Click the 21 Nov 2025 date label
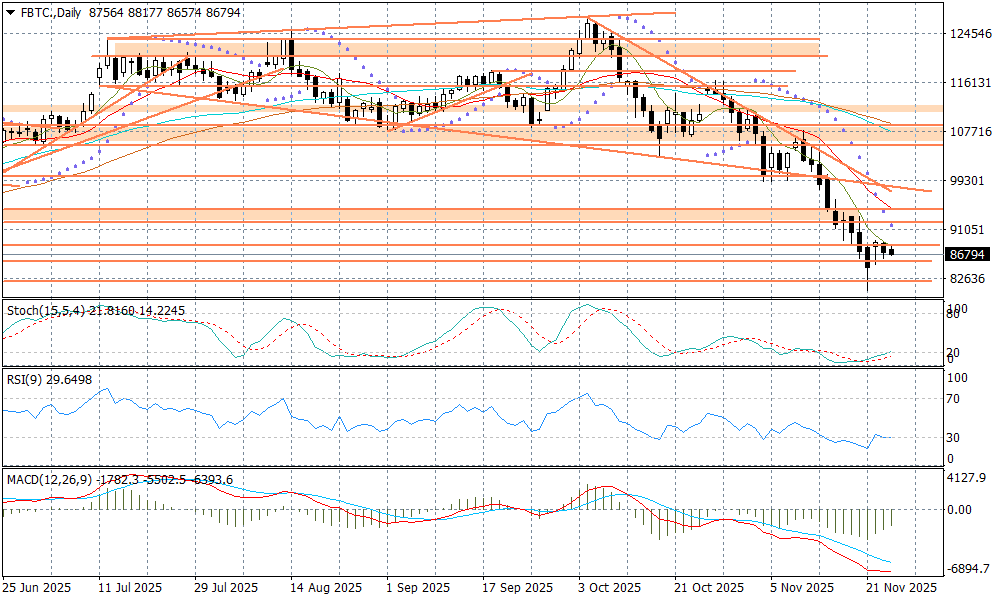 click(903, 588)
